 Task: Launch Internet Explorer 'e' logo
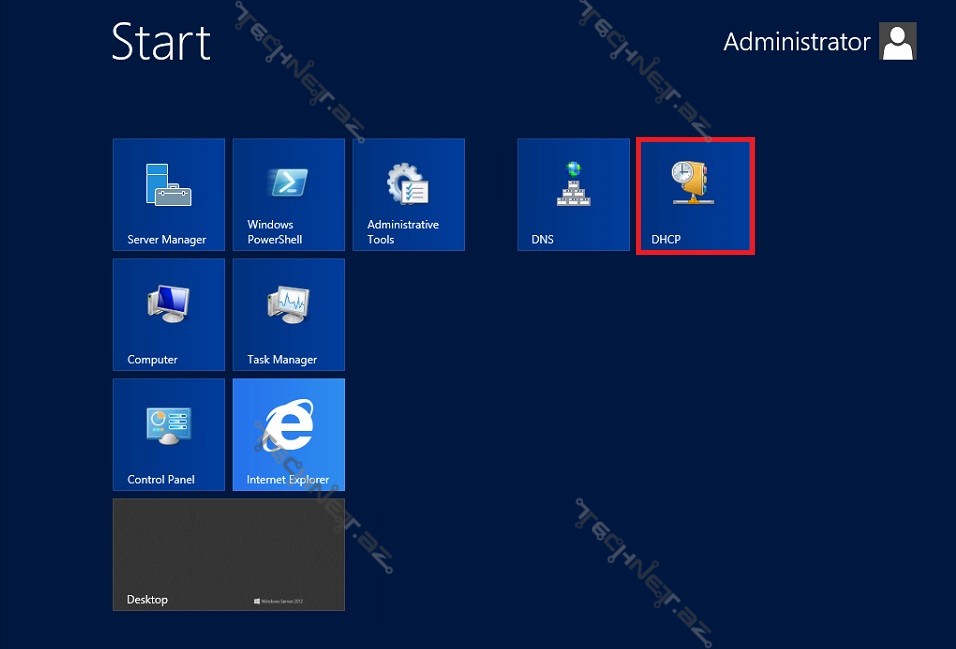click(x=288, y=425)
